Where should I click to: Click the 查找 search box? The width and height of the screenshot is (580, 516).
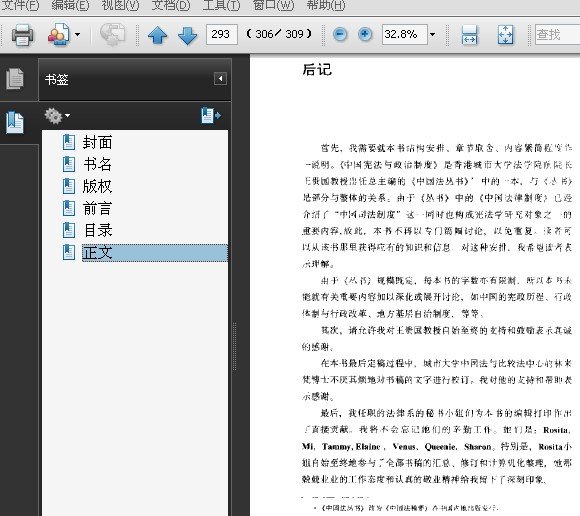click(x=557, y=35)
